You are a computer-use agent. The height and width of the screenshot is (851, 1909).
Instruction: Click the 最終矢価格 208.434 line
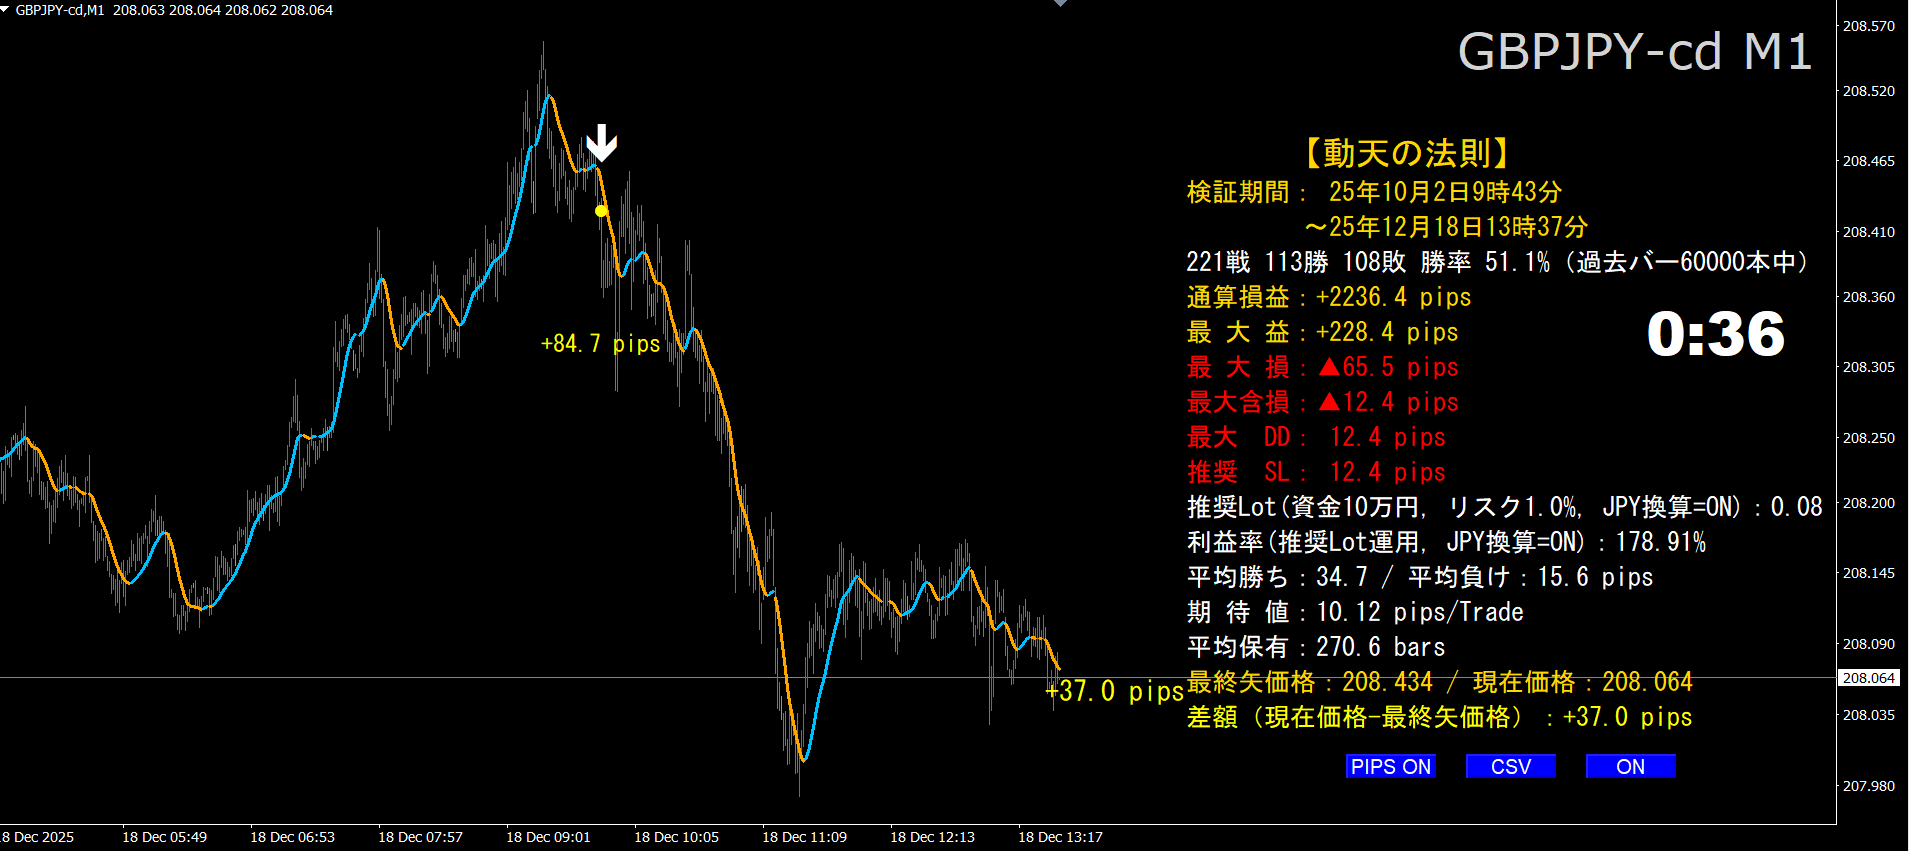[1440, 682]
